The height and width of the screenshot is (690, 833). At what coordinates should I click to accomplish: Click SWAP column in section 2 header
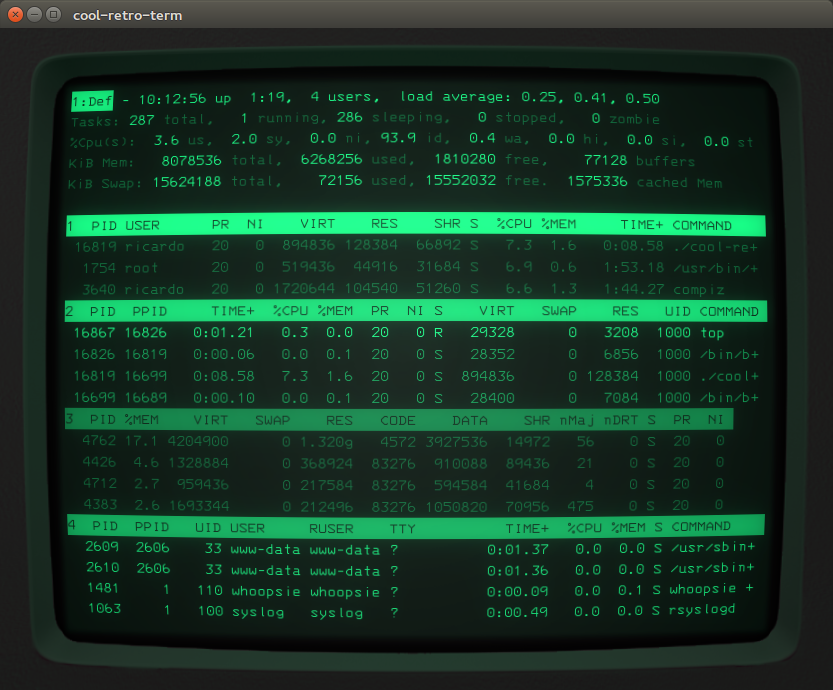[558, 311]
